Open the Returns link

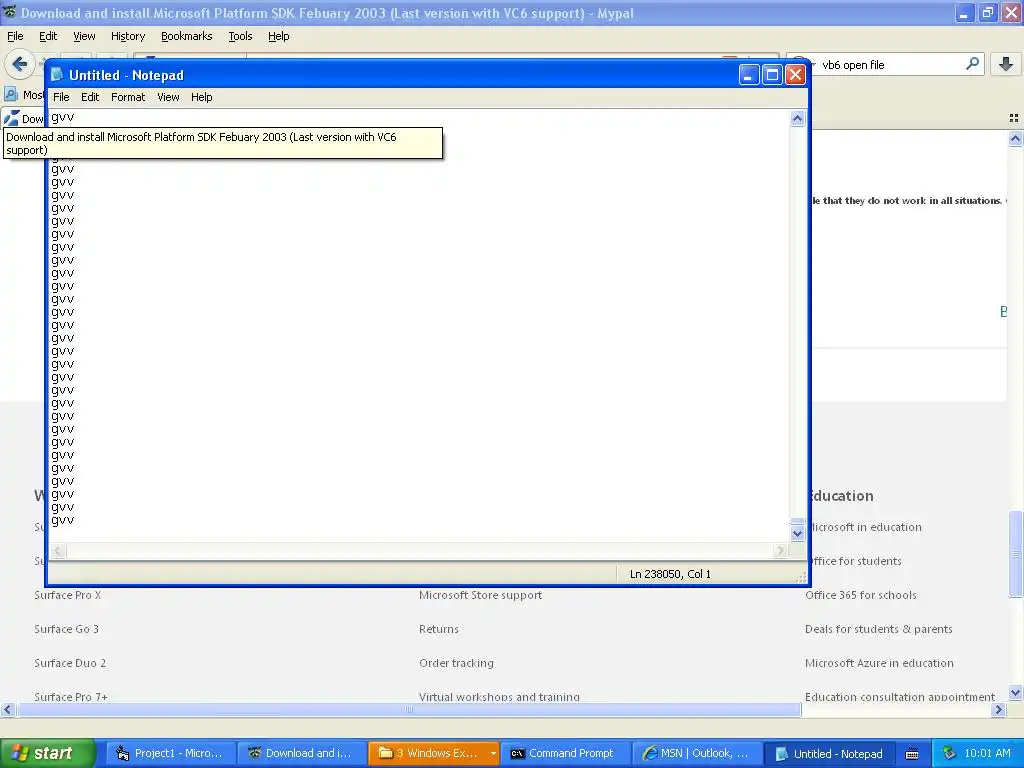coord(438,629)
